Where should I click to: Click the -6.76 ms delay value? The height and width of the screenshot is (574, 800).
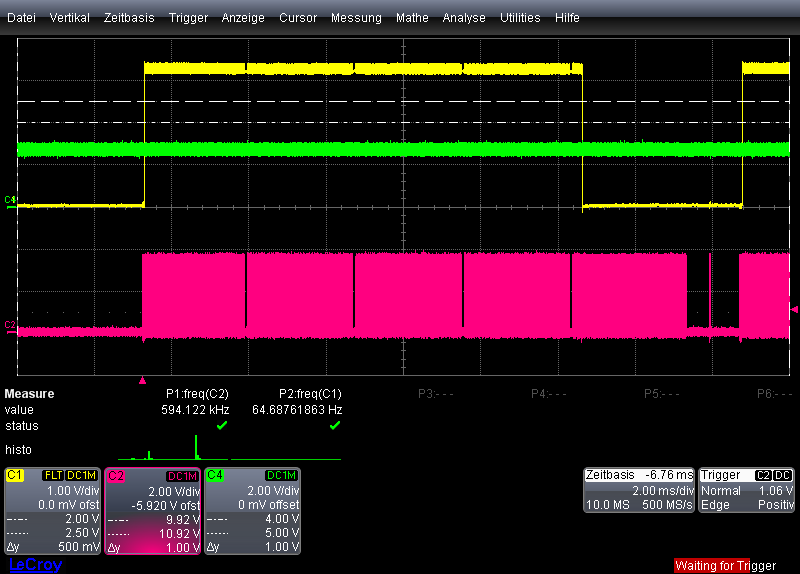click(669, 475)
